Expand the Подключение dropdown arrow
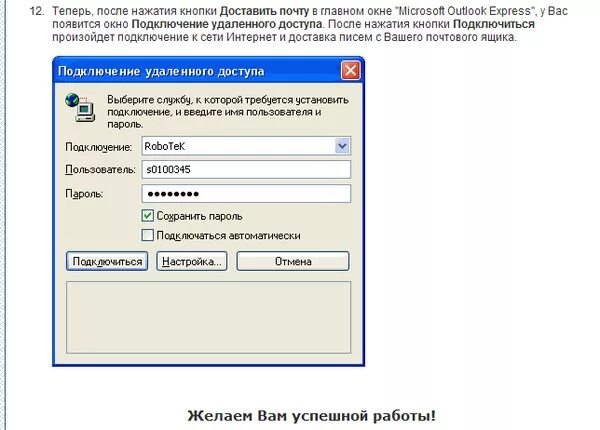The image size is (600, 430). [x=342, y=146]
